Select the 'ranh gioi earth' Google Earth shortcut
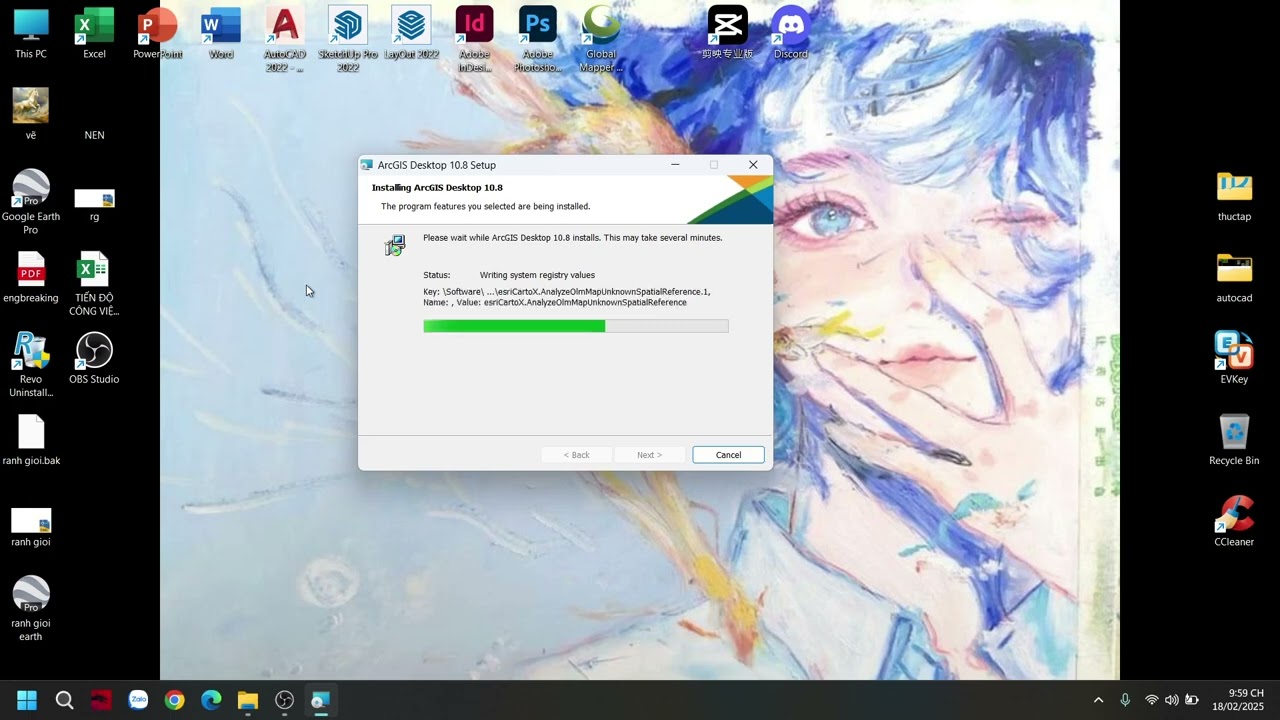This screenshot has width=1280, height=720. point(31,609)
